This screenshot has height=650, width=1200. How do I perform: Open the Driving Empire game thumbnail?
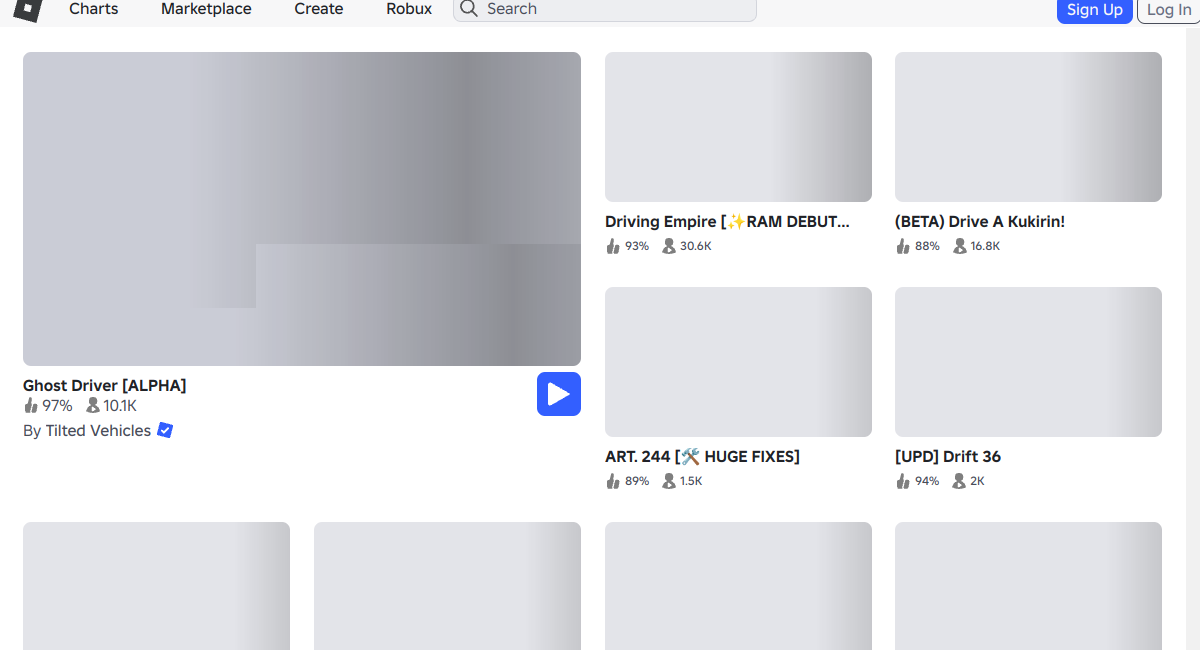click(x=738, y=127)
